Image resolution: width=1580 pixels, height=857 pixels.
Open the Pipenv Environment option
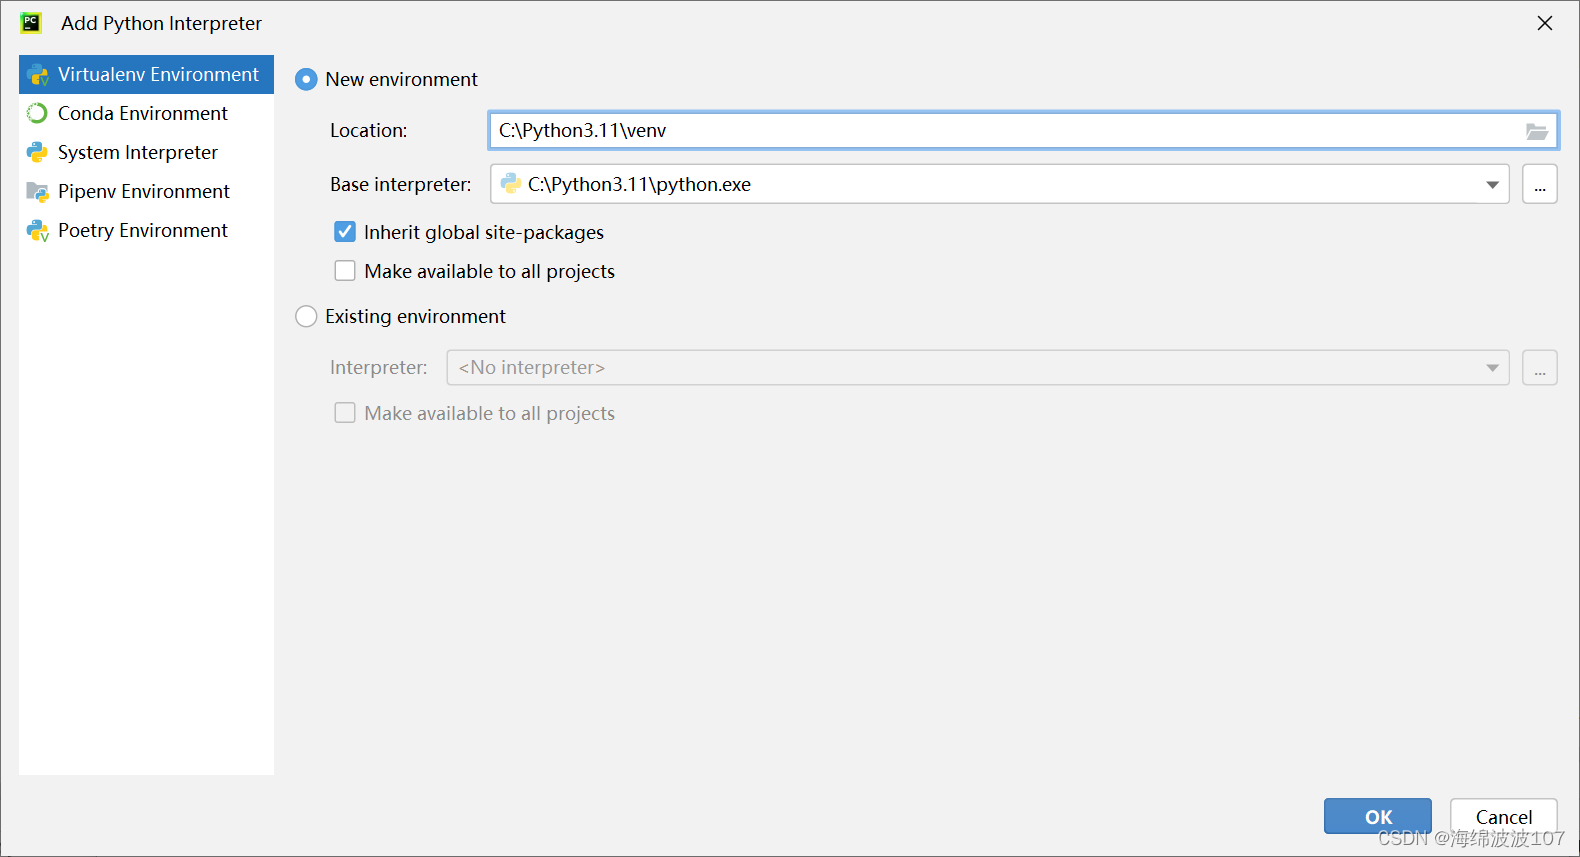click(146, 191)
